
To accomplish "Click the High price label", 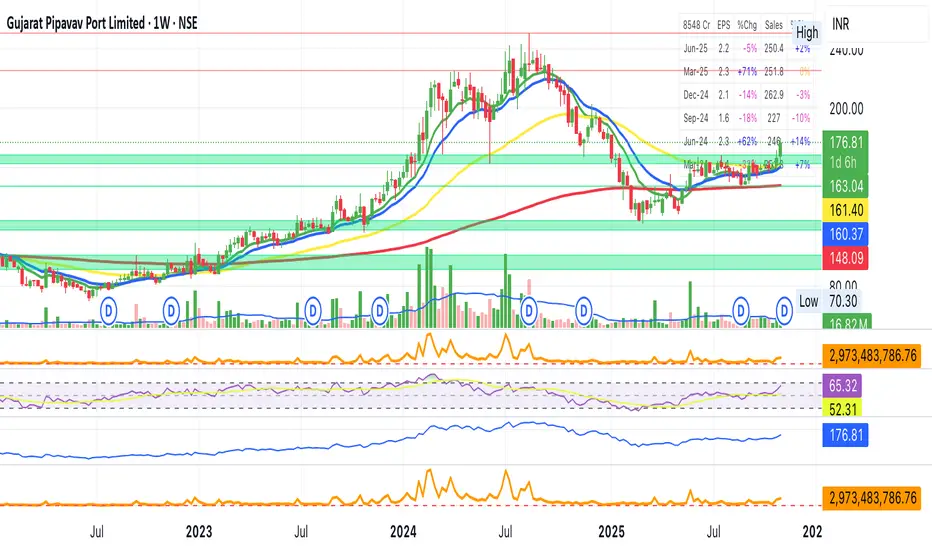I will [x=806, y=32].
